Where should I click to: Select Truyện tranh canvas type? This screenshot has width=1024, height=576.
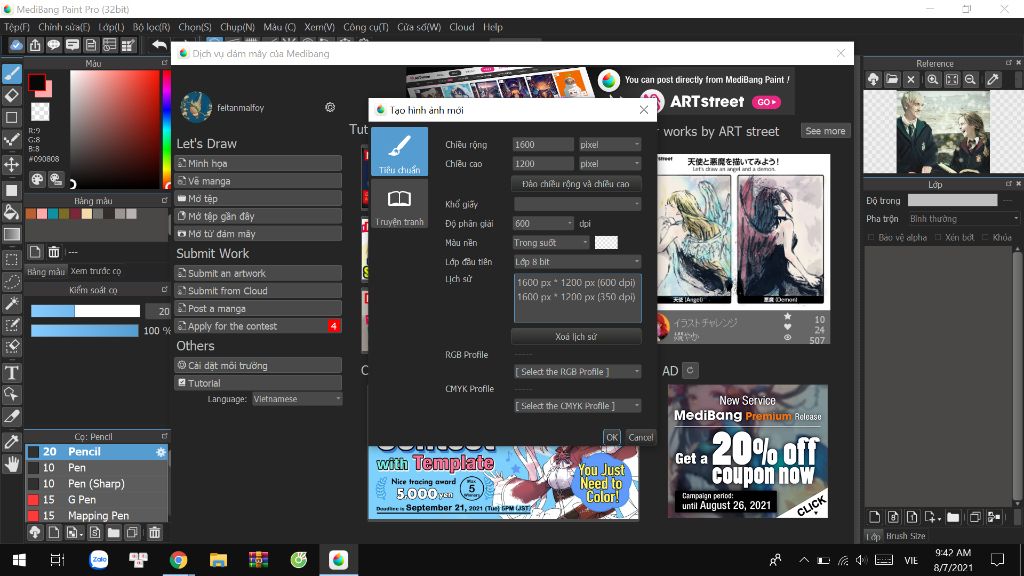(399, 204)
